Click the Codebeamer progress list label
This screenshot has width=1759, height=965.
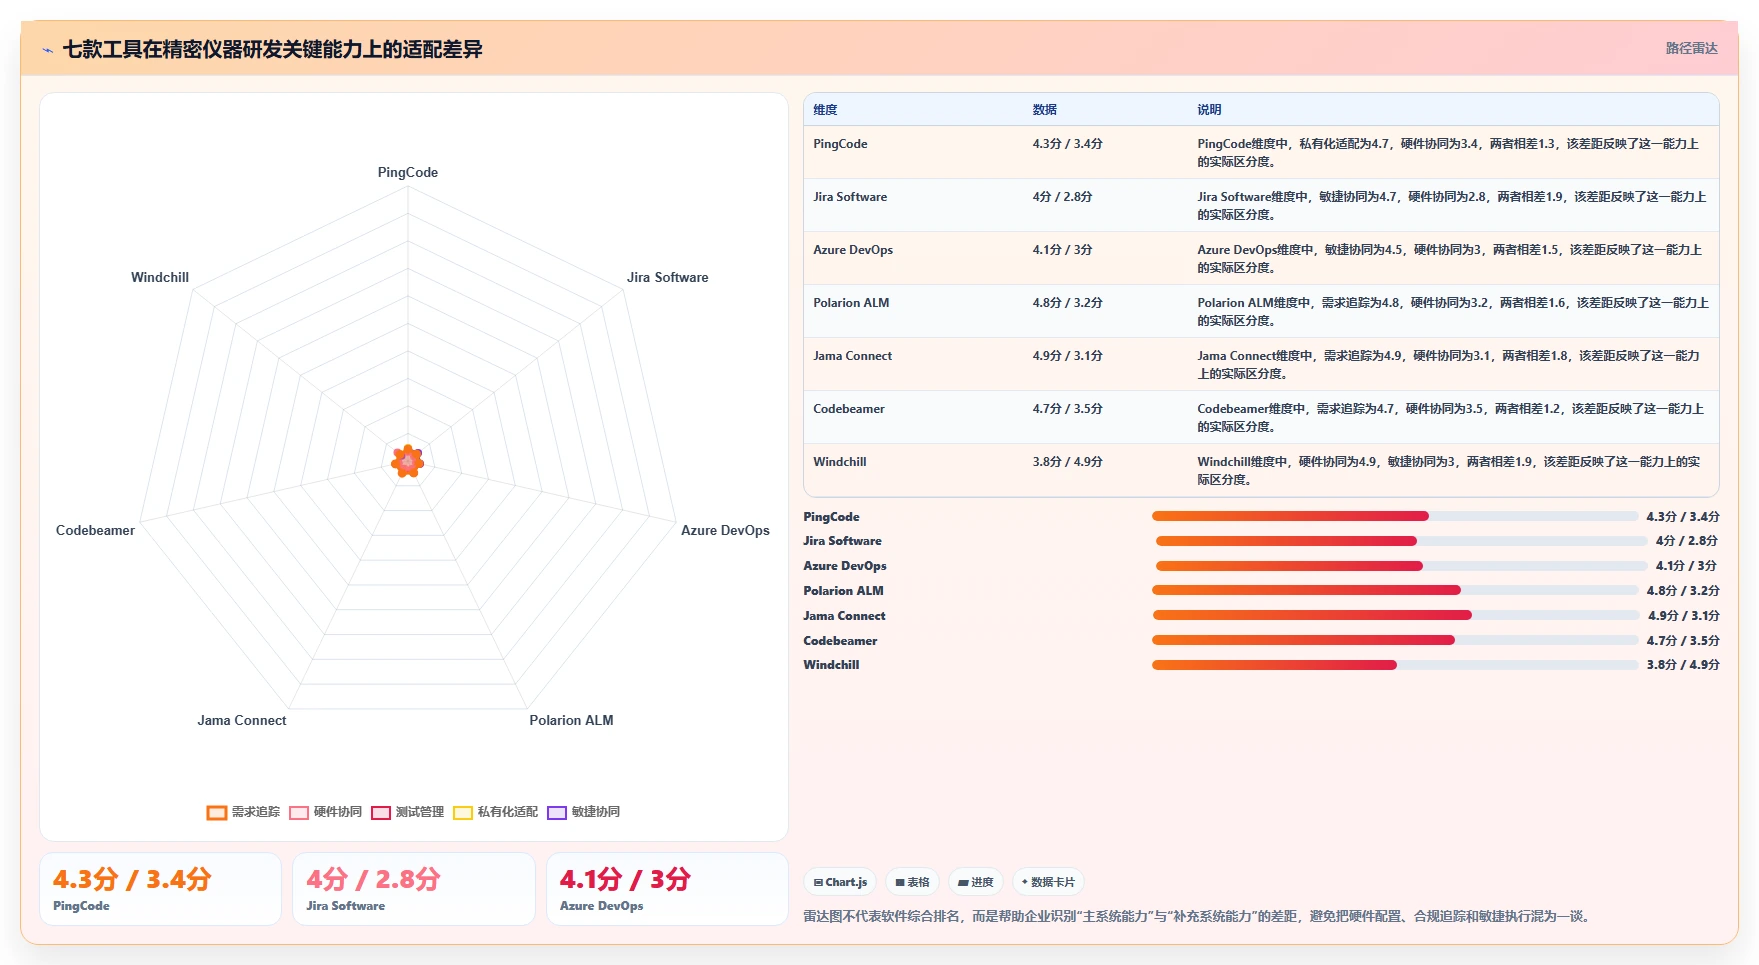tap(840, 641)
